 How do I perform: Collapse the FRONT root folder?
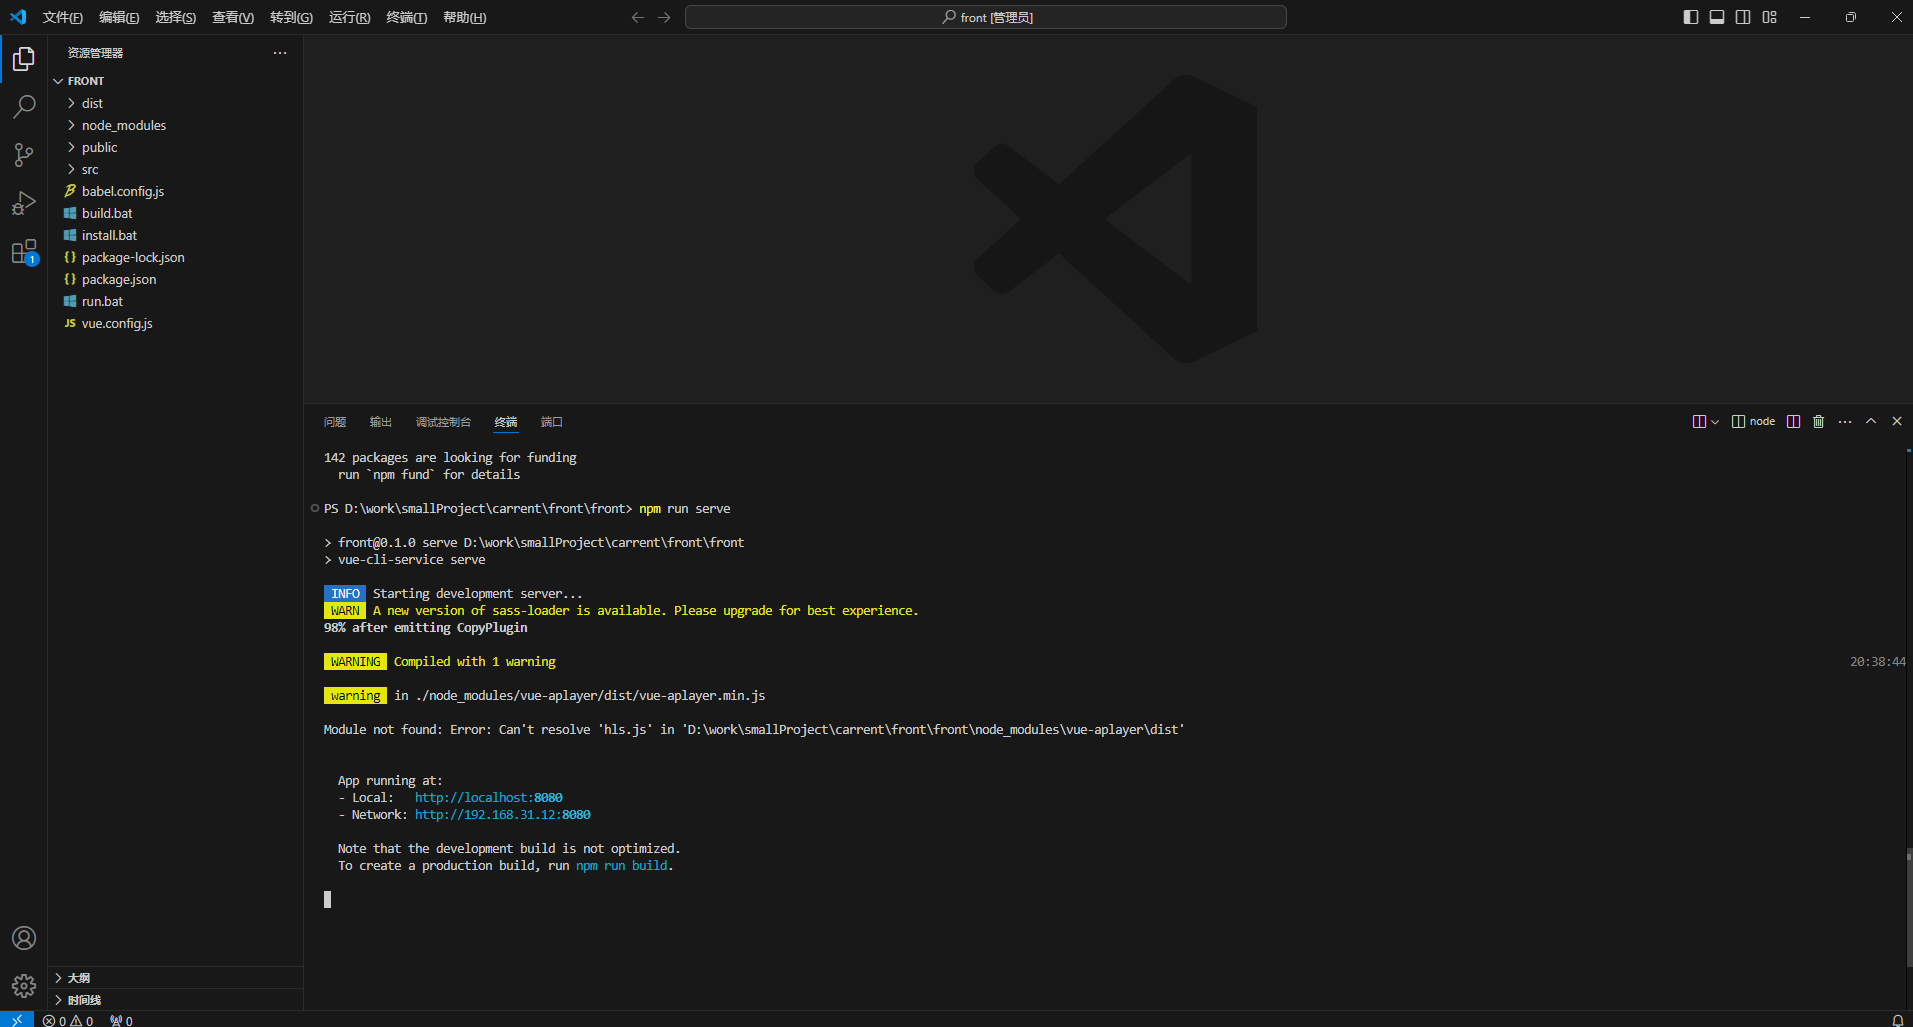coord(175,81)
